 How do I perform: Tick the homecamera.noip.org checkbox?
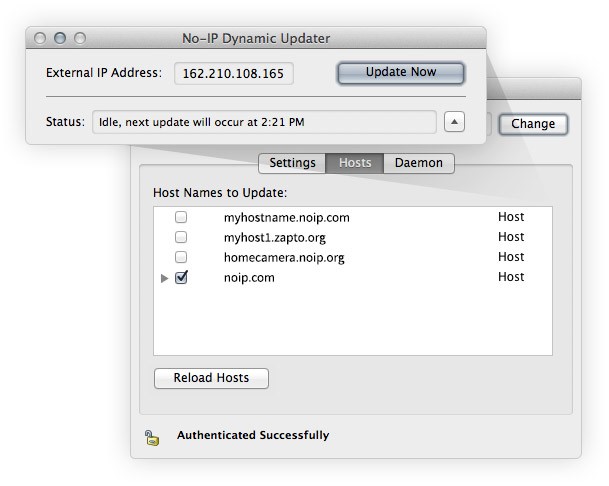pos(181,257)
